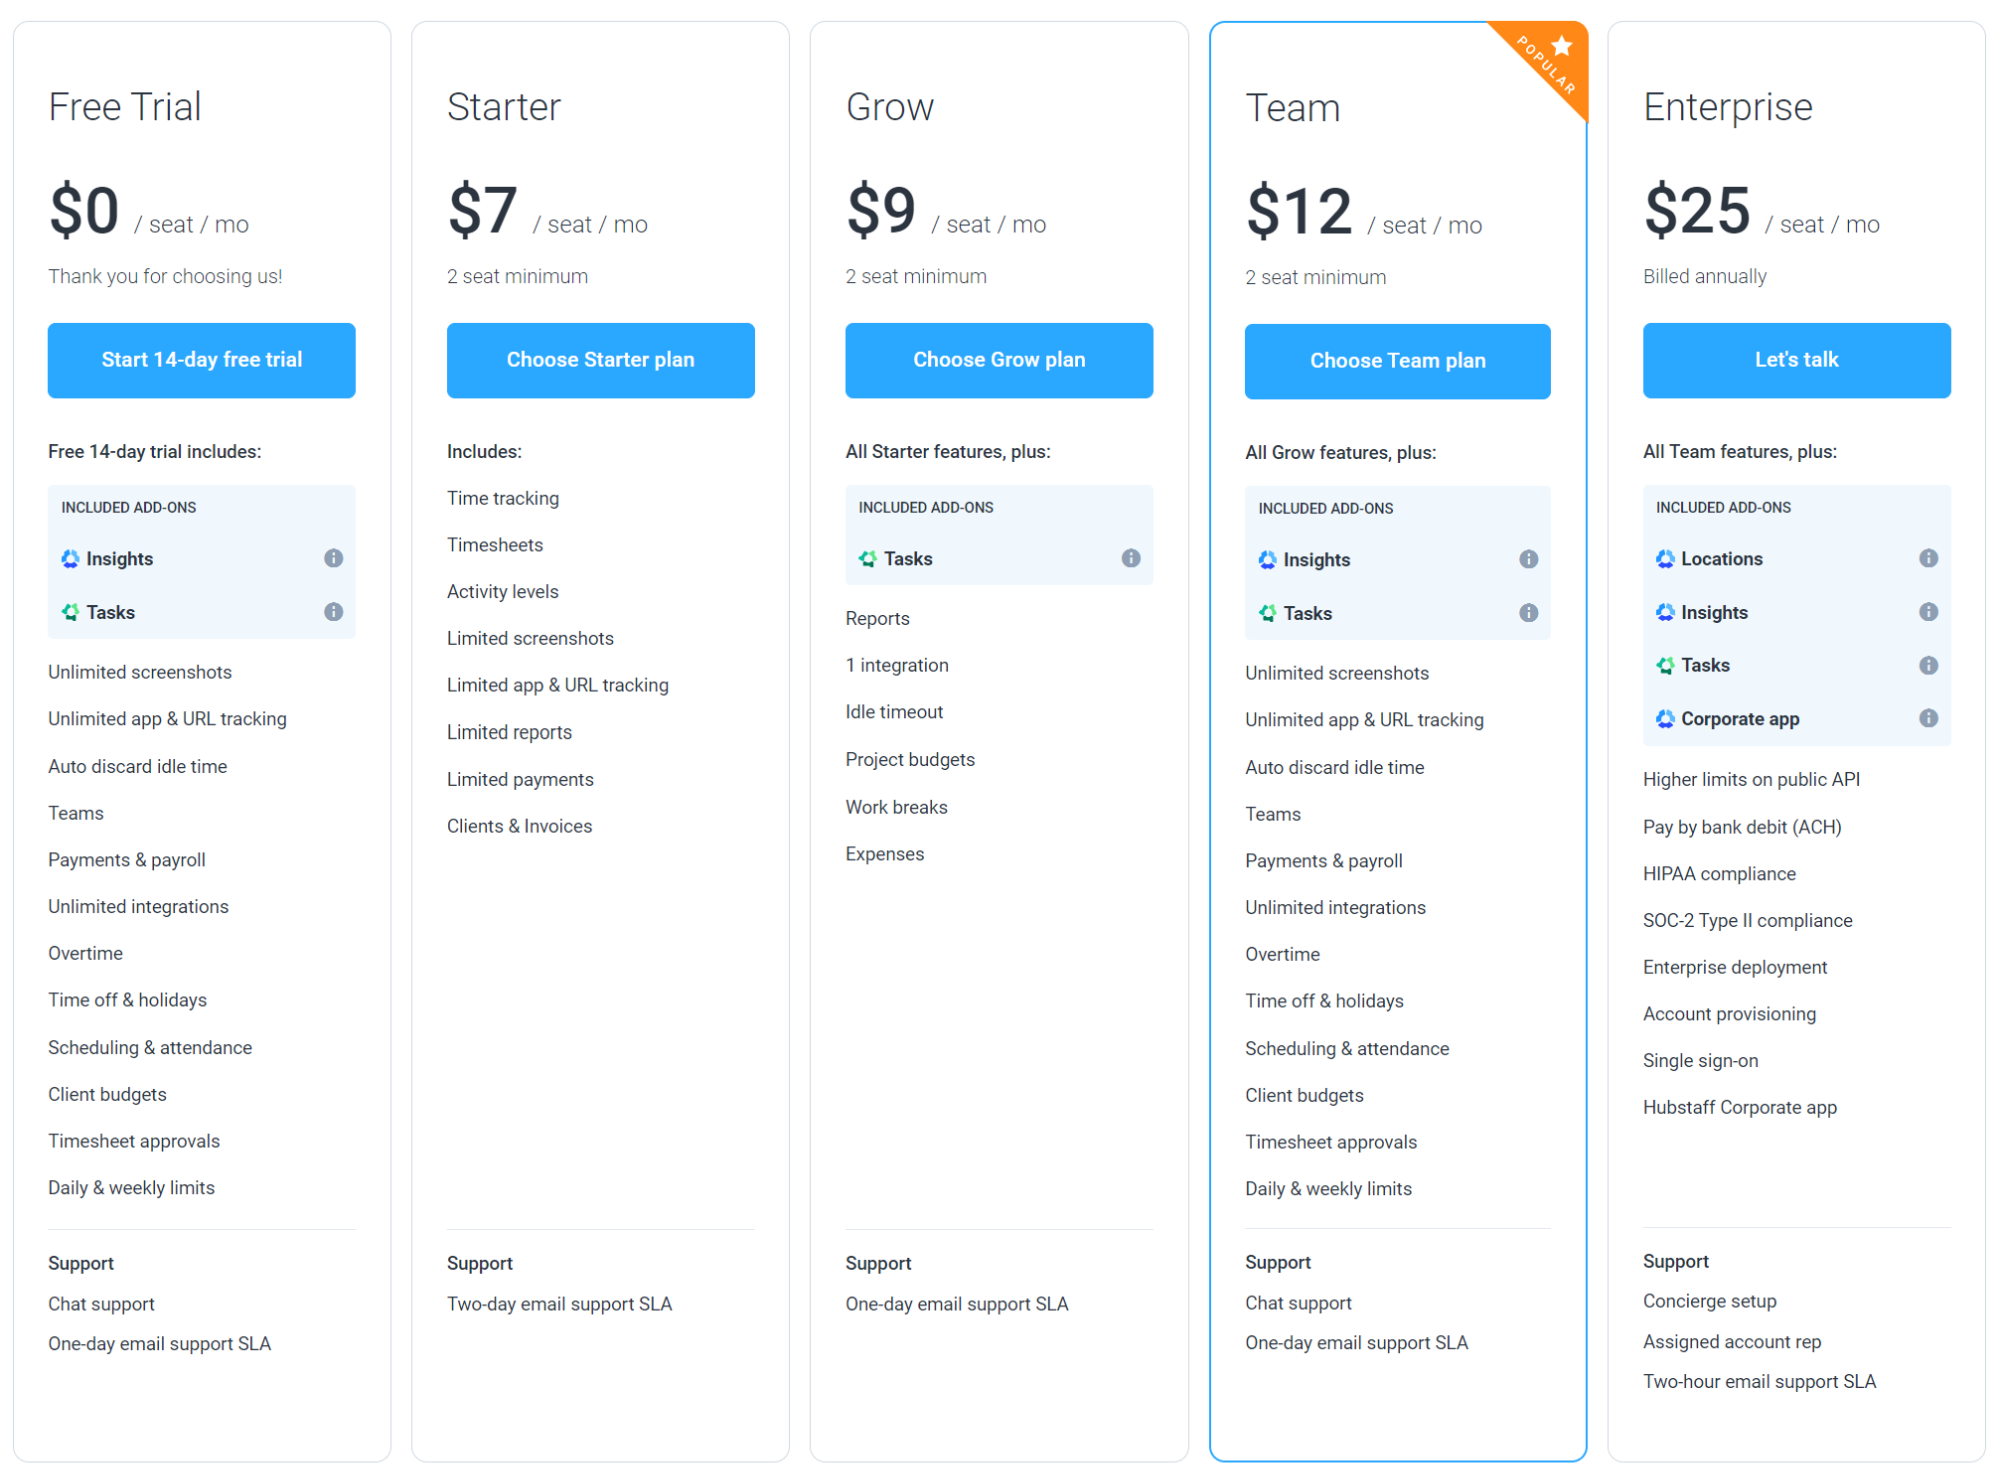Viewport: 1999px width, 1467px height.
Task: Select the Enterprise plan heading
Action: (1727, 107)
